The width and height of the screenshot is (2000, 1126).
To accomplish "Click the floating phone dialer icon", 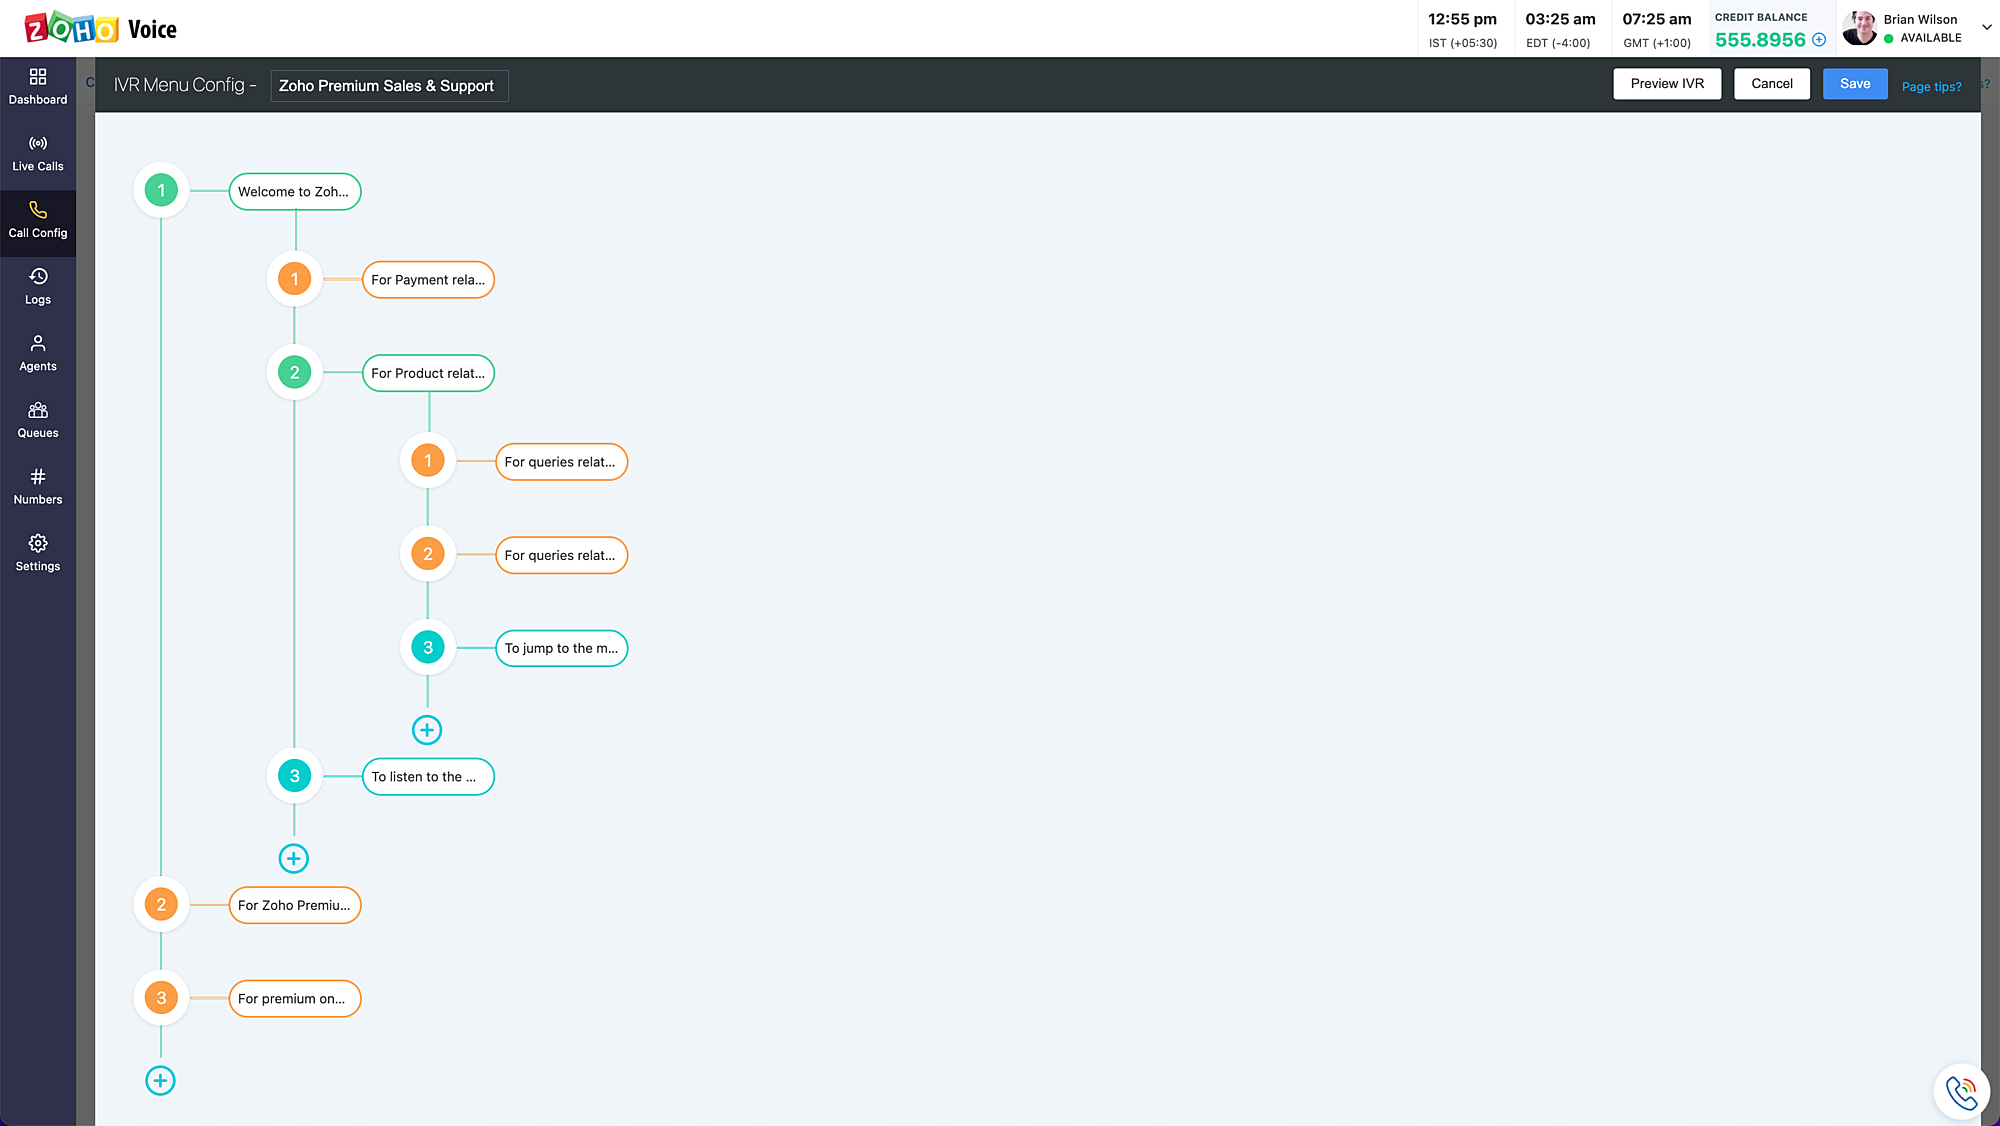I will click(1961, 1092).
